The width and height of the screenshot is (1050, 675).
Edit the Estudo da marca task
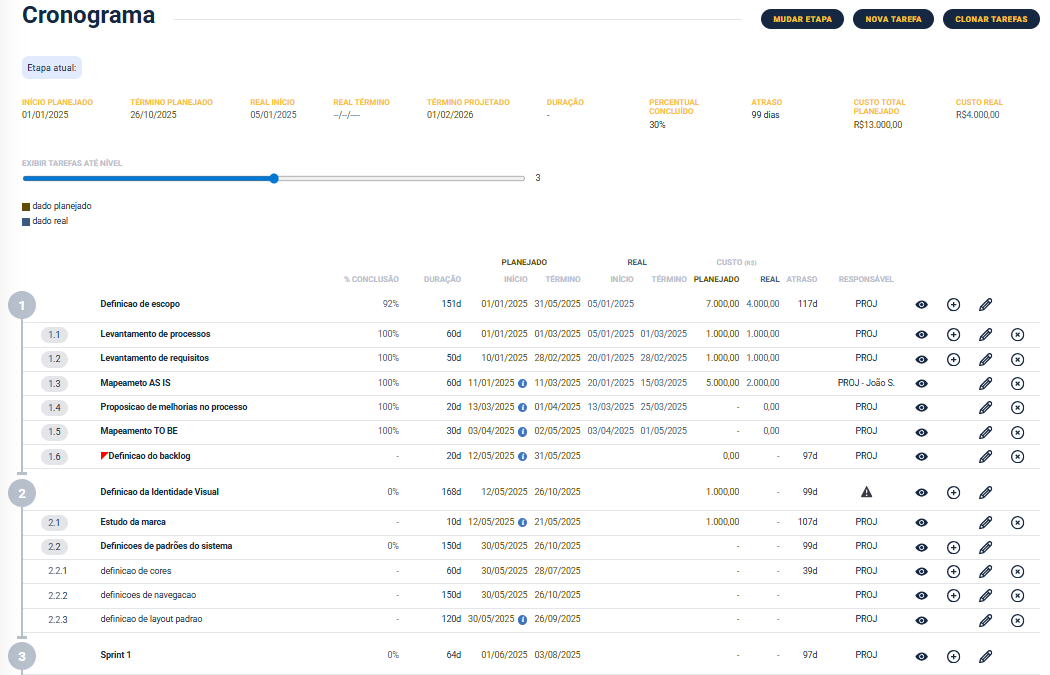985,523
